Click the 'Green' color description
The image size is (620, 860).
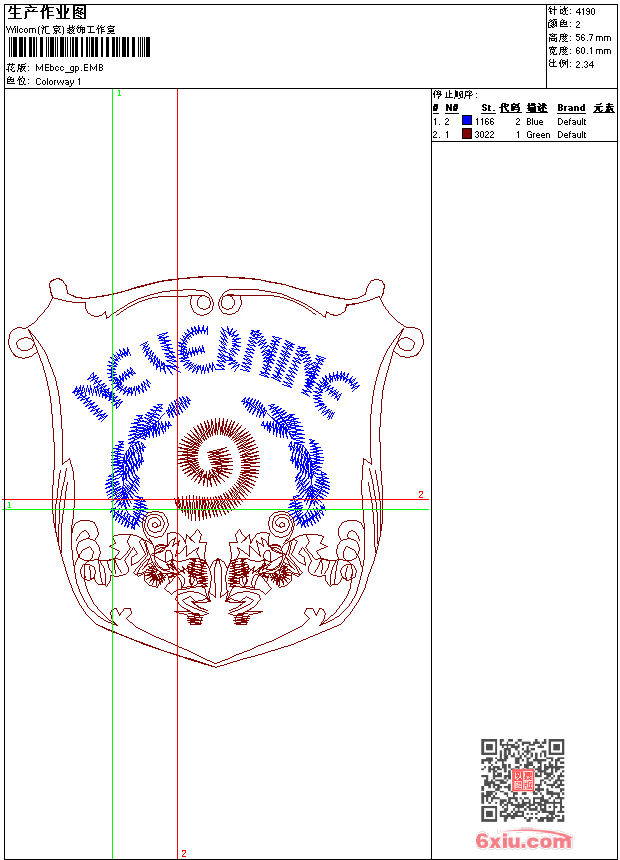[538, 135]
